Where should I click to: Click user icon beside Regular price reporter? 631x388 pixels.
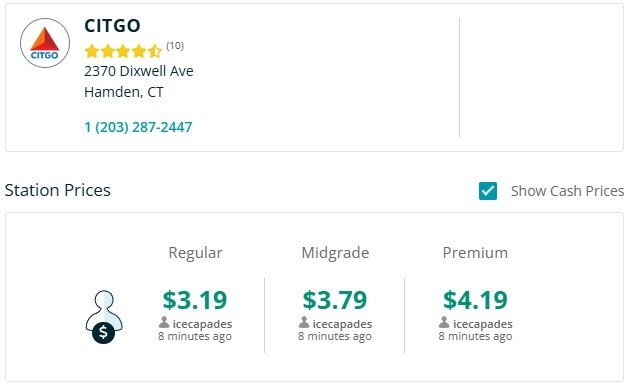164,322
